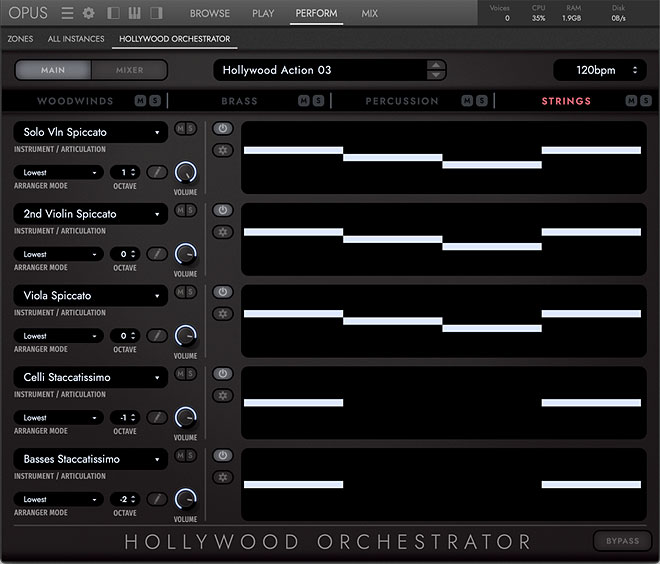Click the edit slash icon for 2nd Violin Spiccato
660x564 pixels.
point(157,254)
